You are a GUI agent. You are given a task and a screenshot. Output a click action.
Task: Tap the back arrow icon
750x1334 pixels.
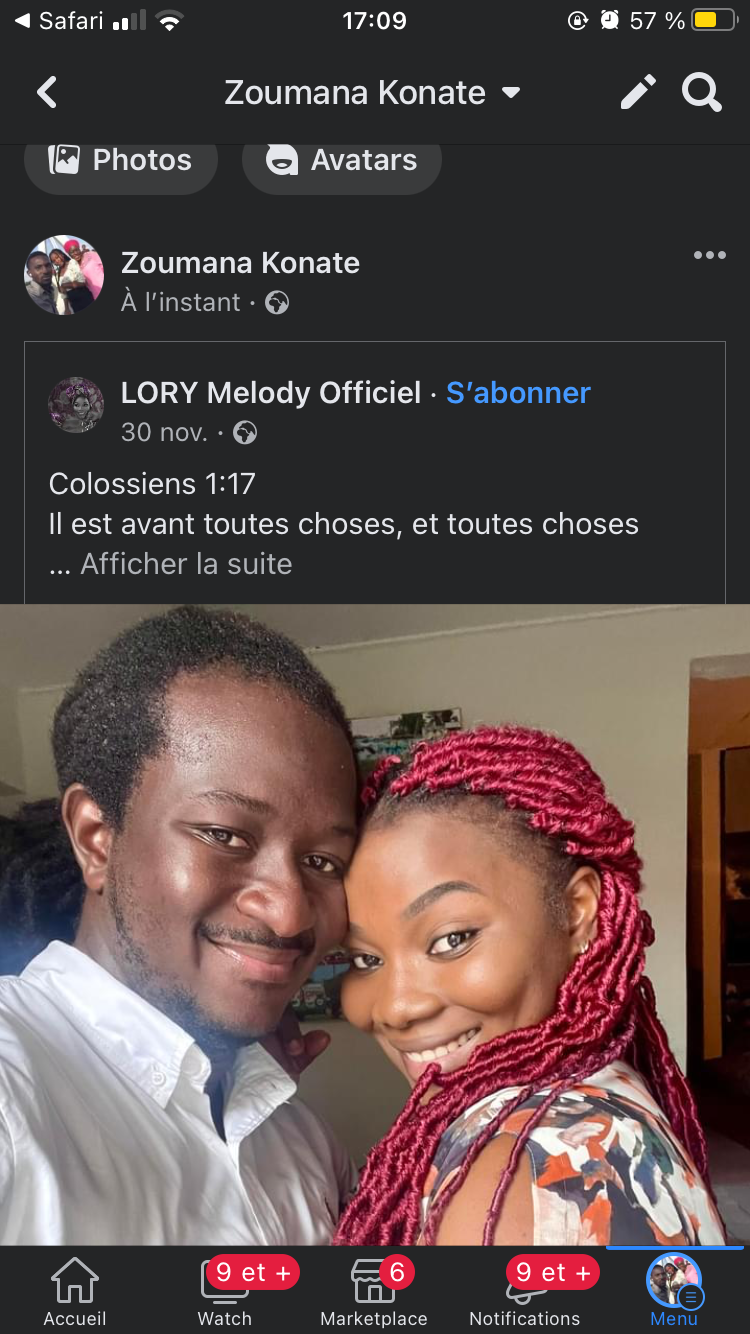pos(47,93)
